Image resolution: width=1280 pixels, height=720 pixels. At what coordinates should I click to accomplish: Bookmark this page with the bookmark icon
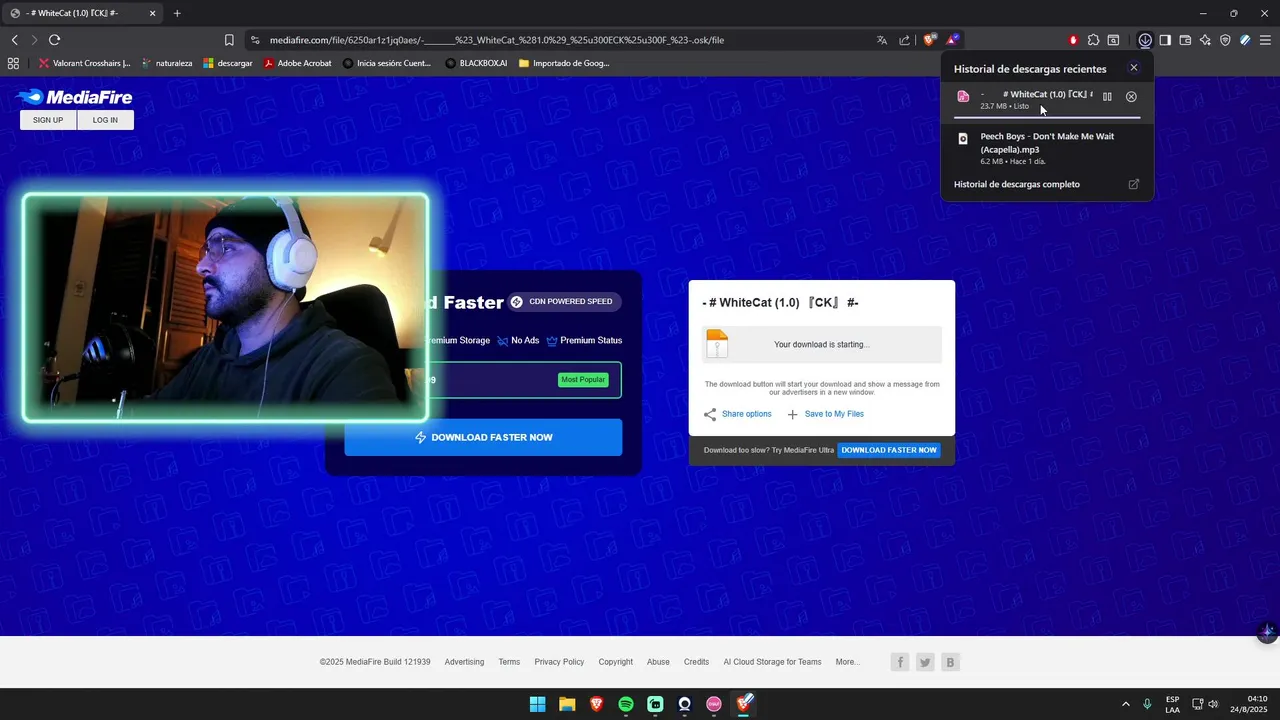pyautogui.click(x=229, y=40)
